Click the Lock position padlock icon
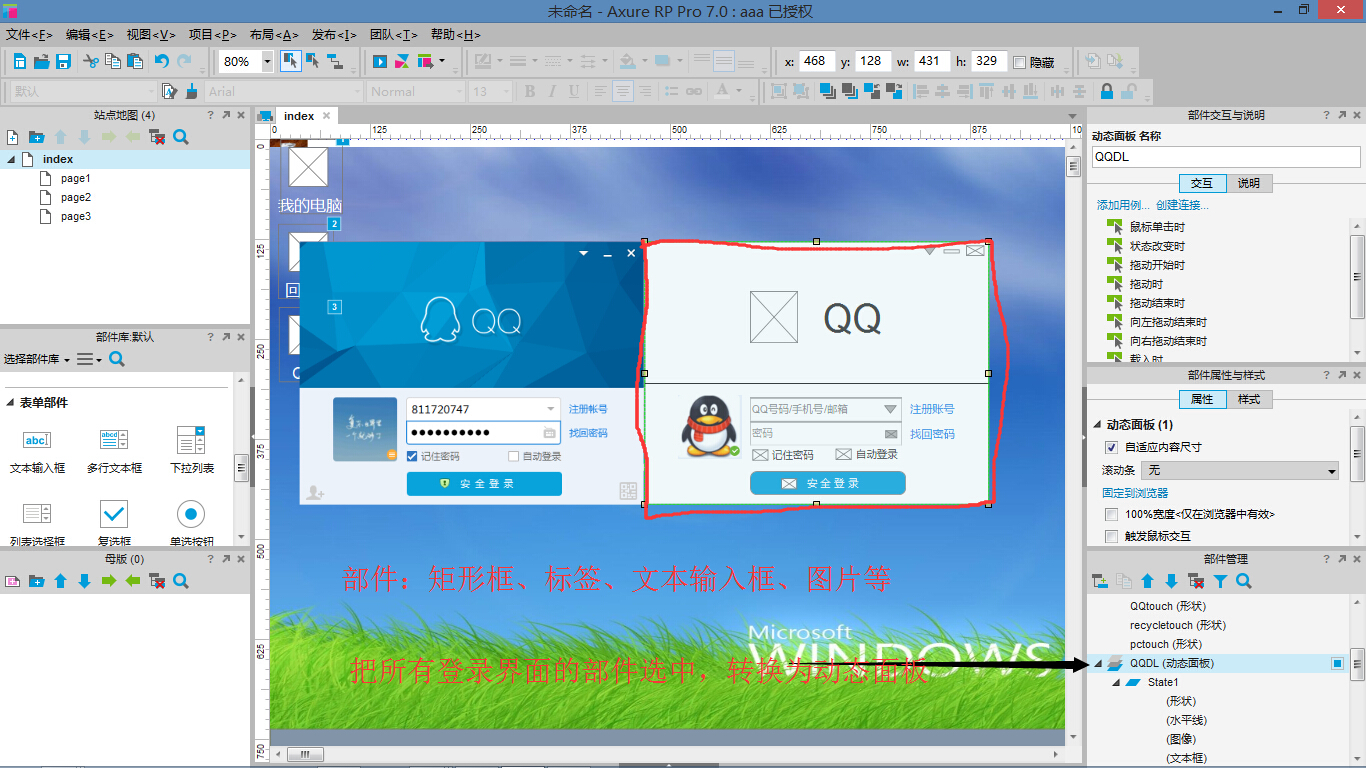Screen dimensions: 1366x768 pyautogui.click(x=1107, y=91)
